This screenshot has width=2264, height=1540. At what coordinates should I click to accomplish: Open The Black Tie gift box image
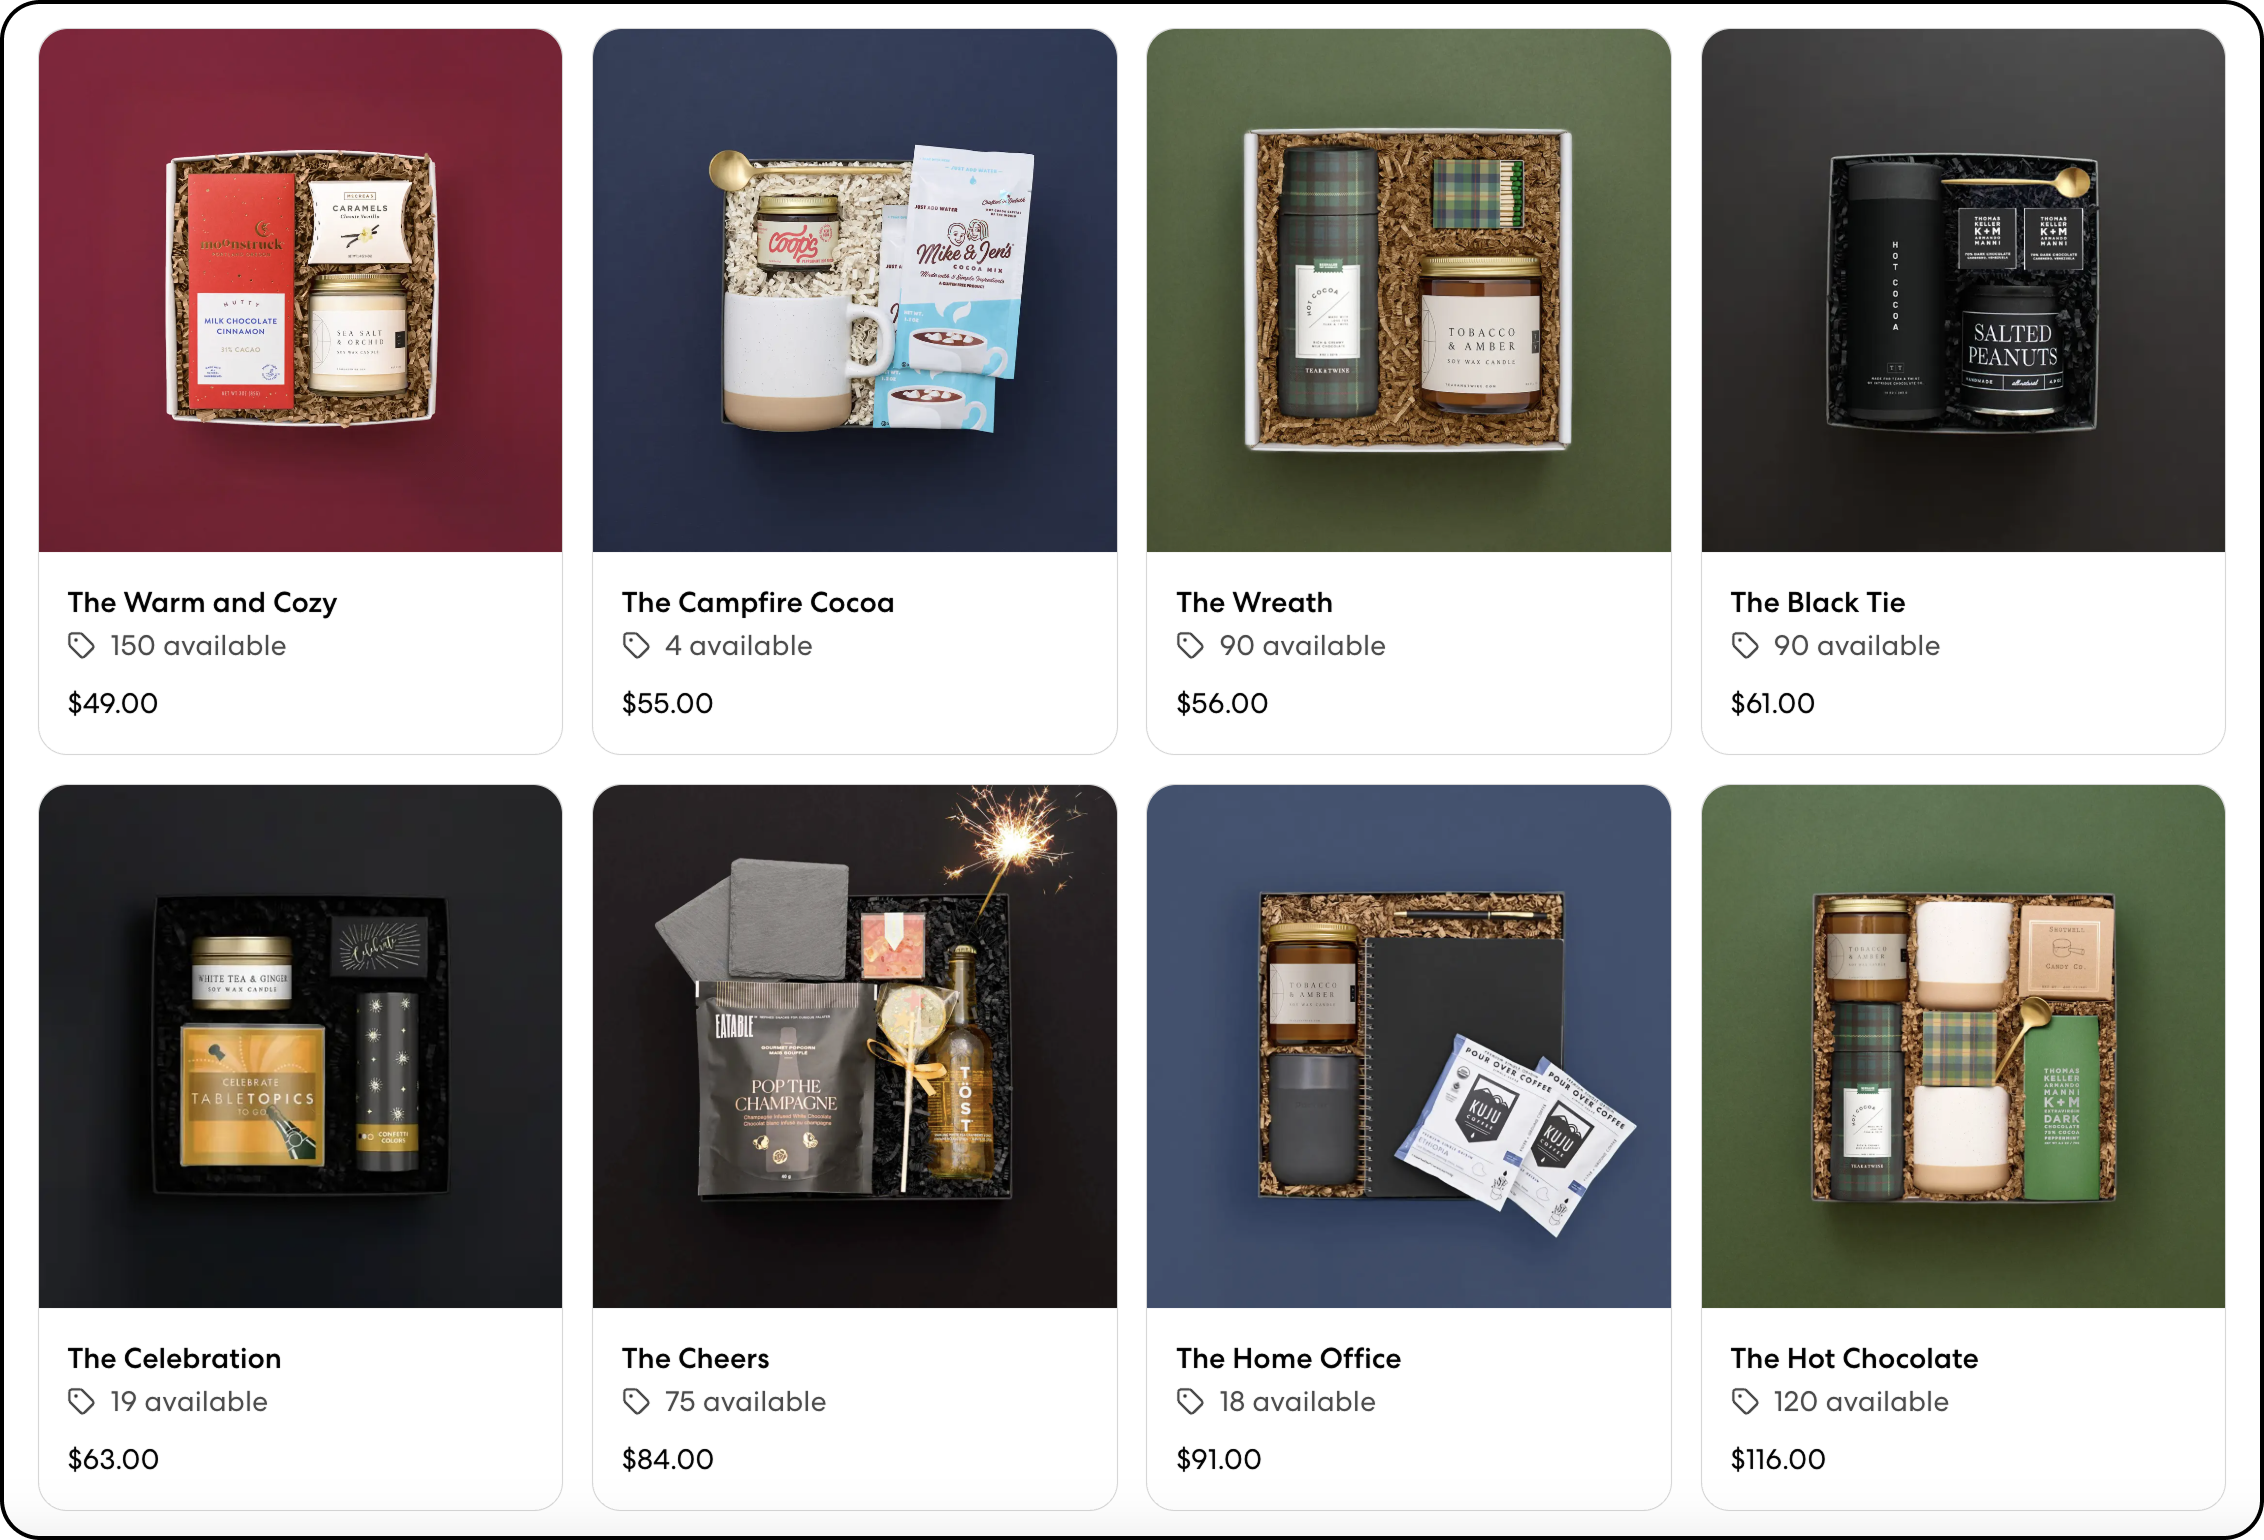(x=1963, y=290)
